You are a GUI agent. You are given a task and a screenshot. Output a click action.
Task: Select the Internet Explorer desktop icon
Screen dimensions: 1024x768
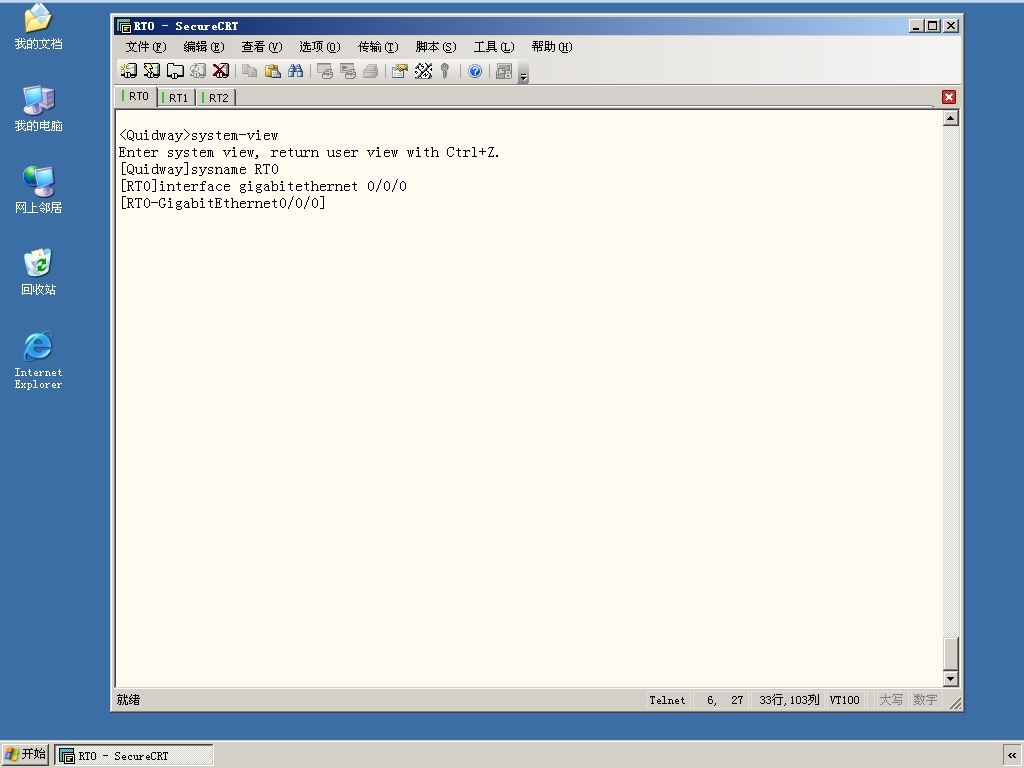click(39, 360)
